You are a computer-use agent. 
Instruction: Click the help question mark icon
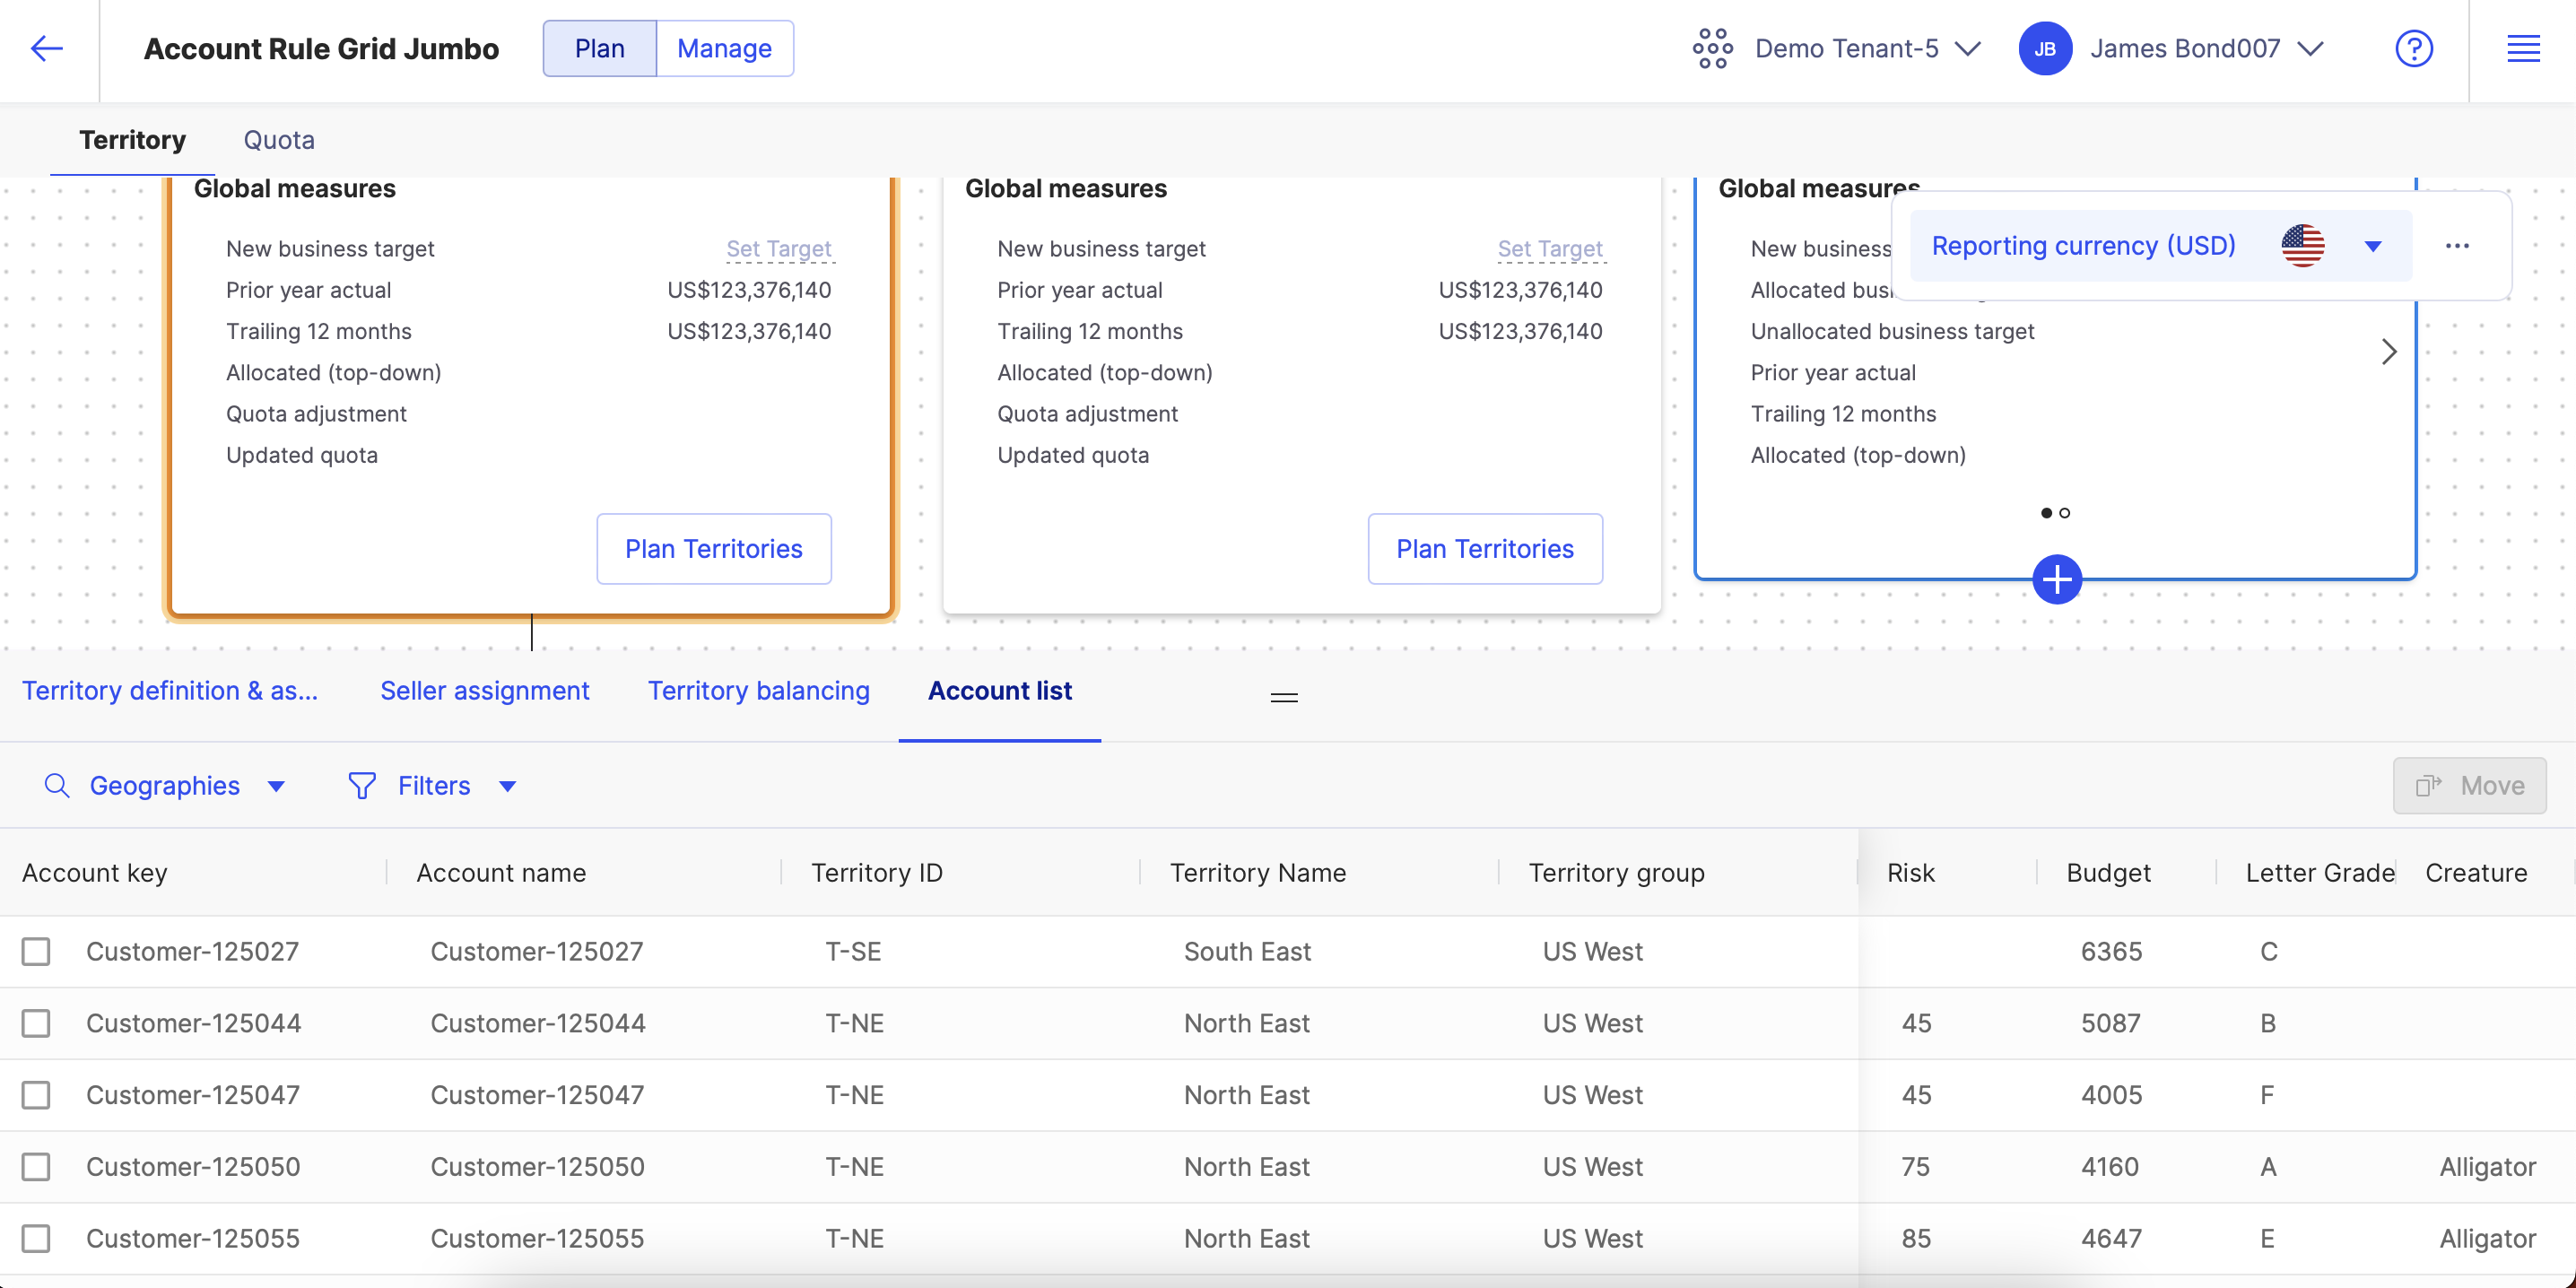coord(2414,46)
